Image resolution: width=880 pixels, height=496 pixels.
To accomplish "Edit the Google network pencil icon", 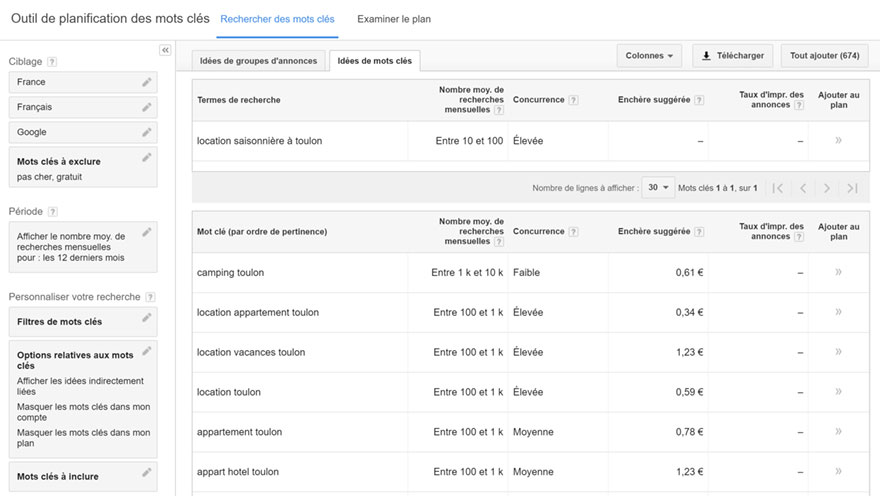I will click(x=146, y=132).
